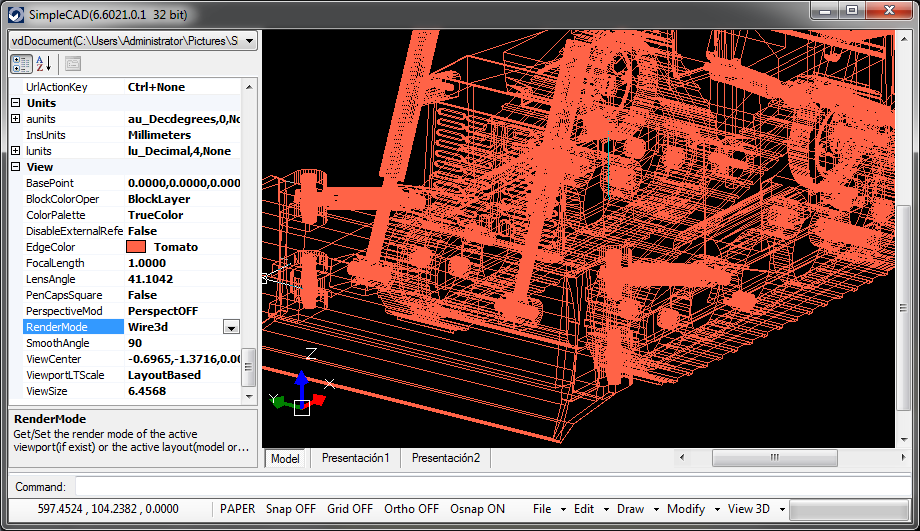This screenshot has width=920, height=531.
Task: Toggle Grid OFF in the status bar
Action: pyautogui.click(x=350, y=509)
